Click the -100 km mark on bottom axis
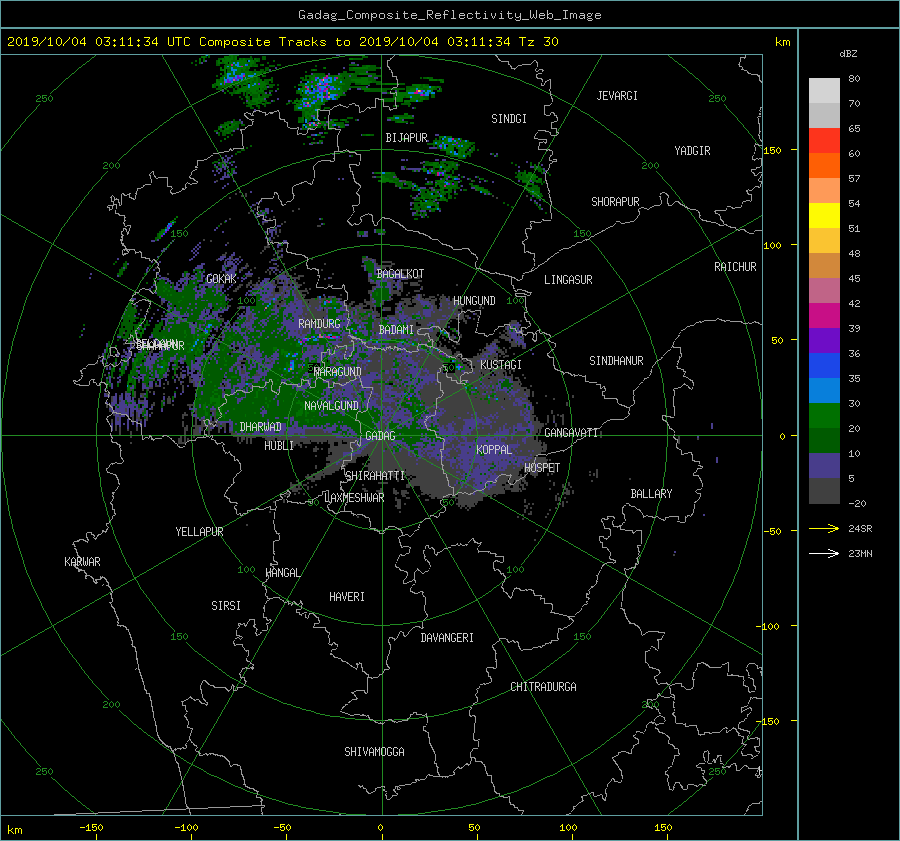 [186, 828]
